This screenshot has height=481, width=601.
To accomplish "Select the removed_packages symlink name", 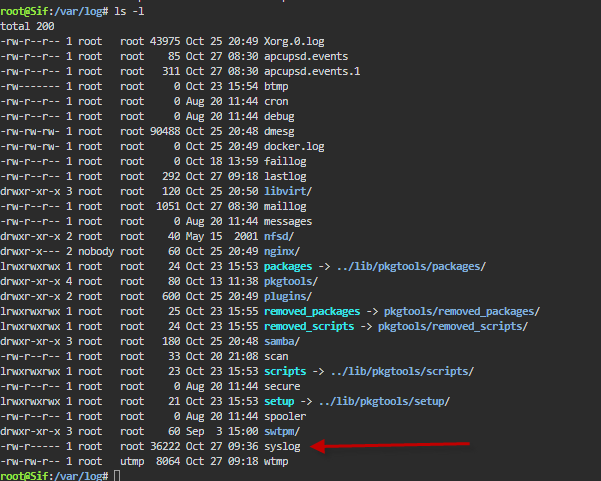I will (x=312, y=311).
